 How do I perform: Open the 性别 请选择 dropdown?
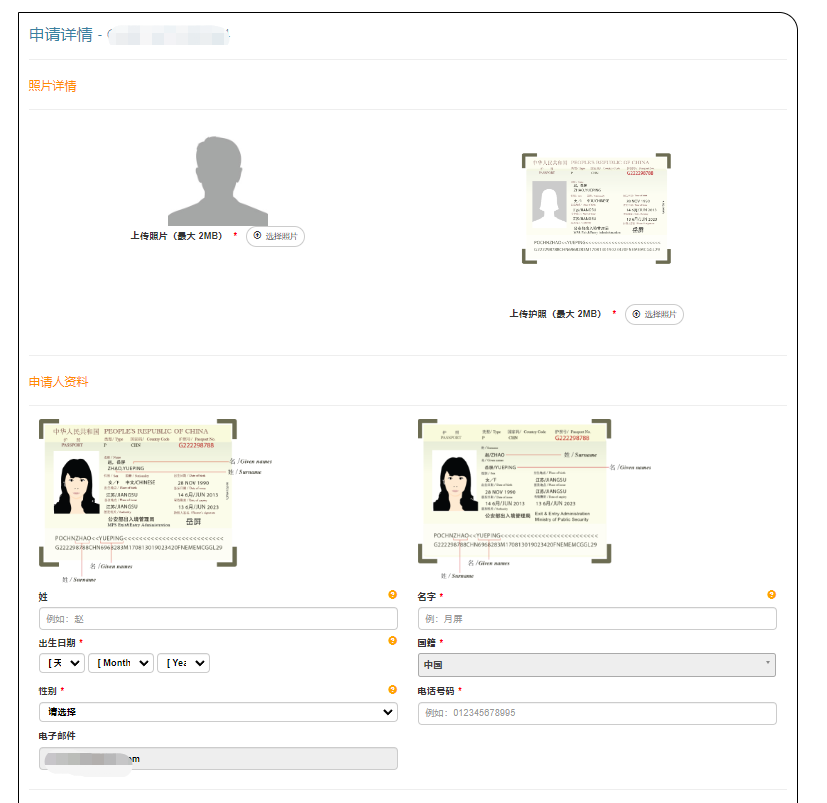[x=213, y=712]
